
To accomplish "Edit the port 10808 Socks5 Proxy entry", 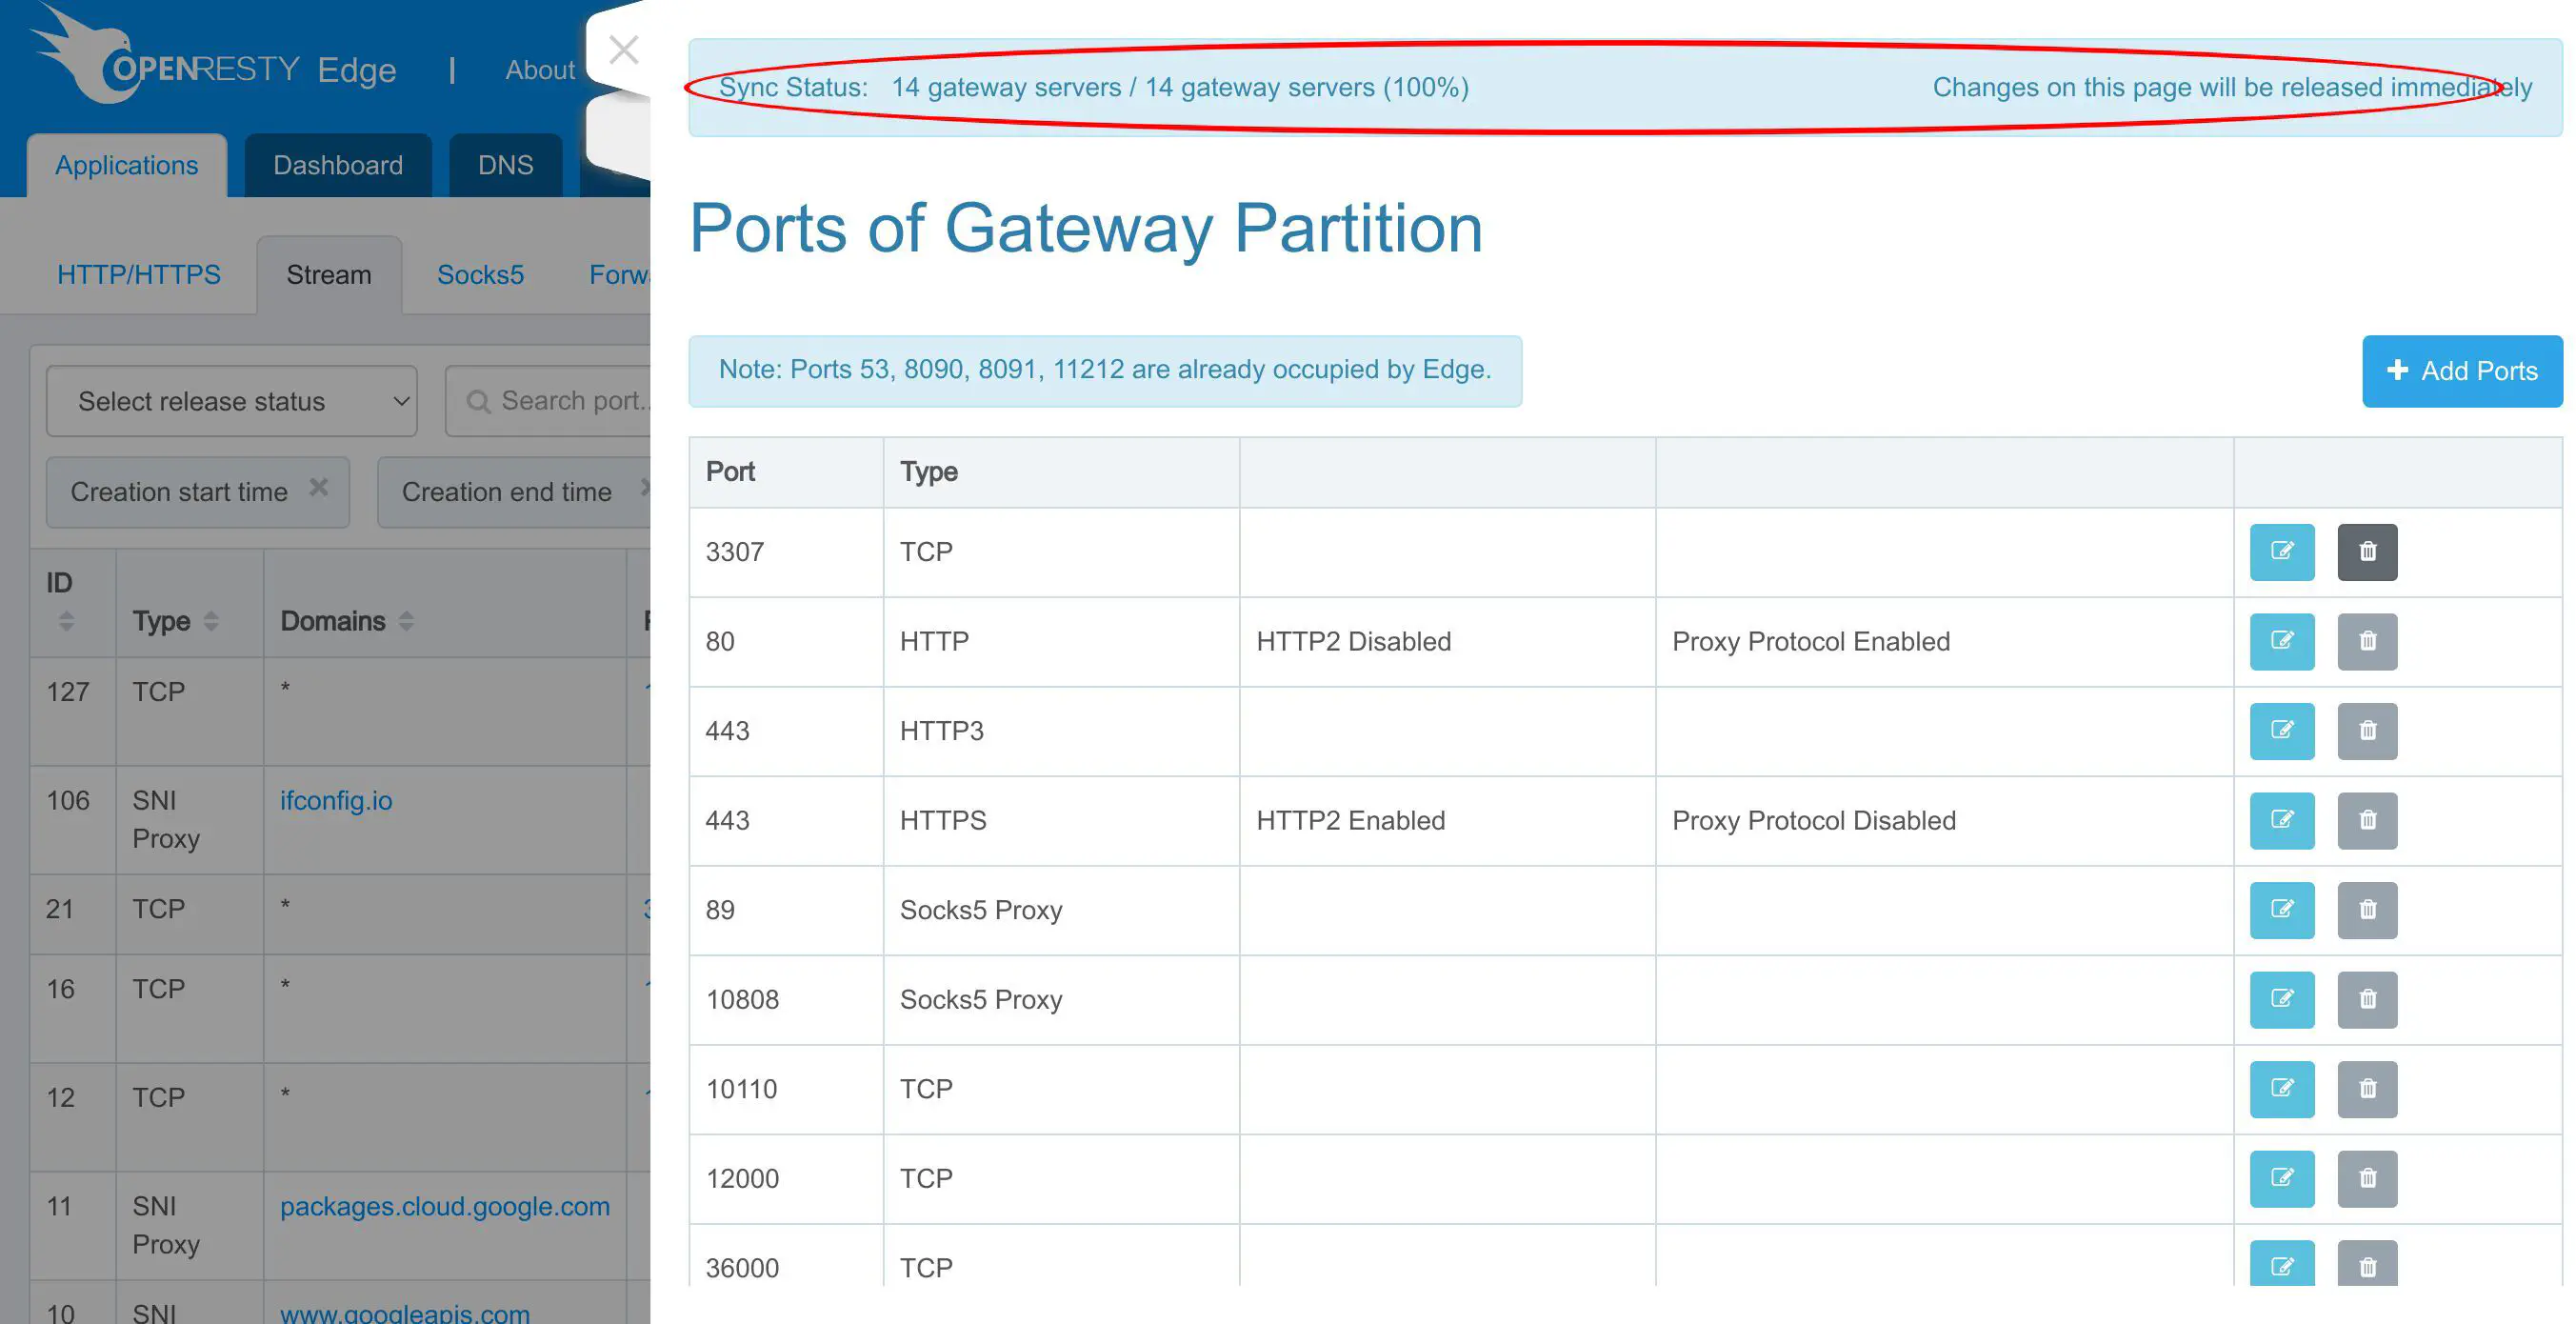I will click(x=2281, y=999).
